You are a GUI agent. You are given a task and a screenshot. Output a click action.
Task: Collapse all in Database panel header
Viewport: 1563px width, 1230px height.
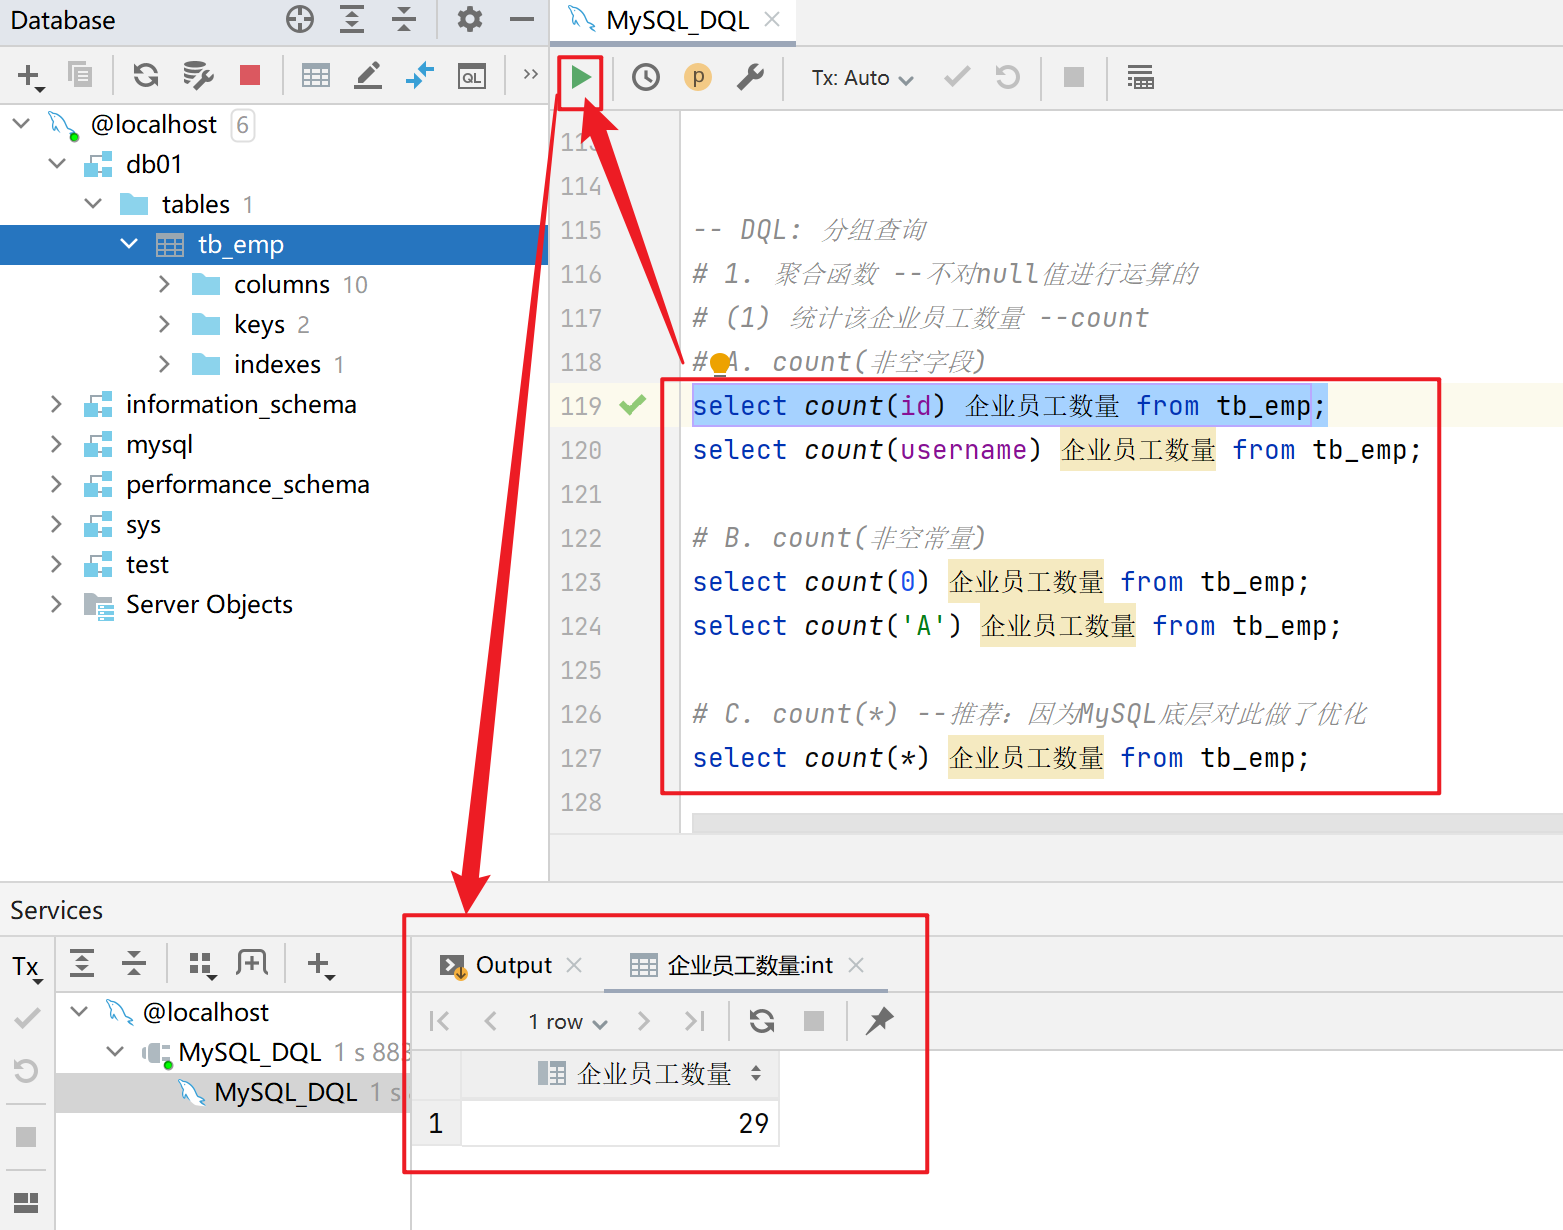(x=404, y=19)
